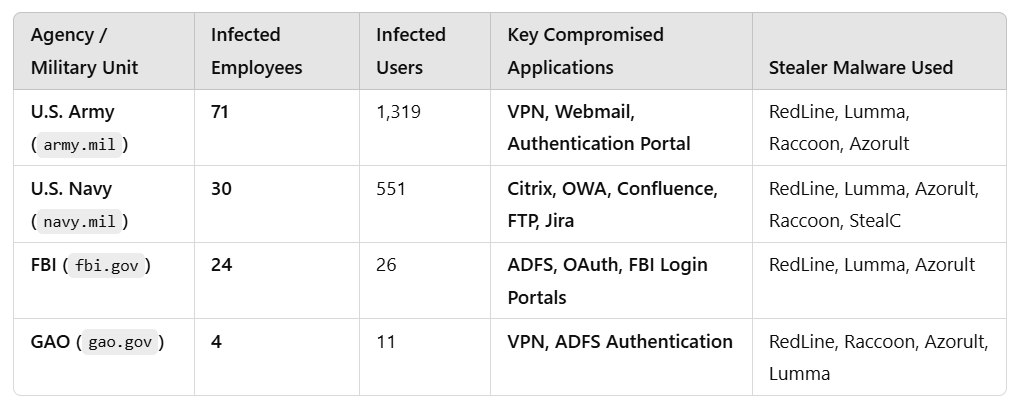Click the fbi.gov code label
The width and height of the screenshot is (1019, 401).
click(x=107, y=266)
